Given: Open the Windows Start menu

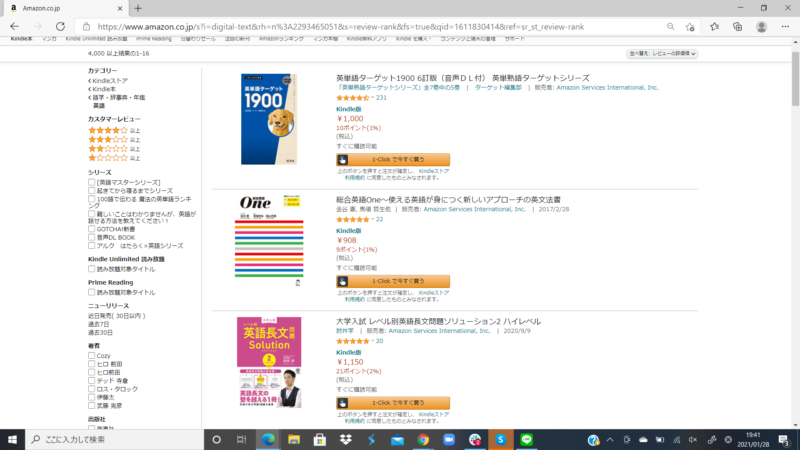Looking at the screenshot, I should pos(12,439).
